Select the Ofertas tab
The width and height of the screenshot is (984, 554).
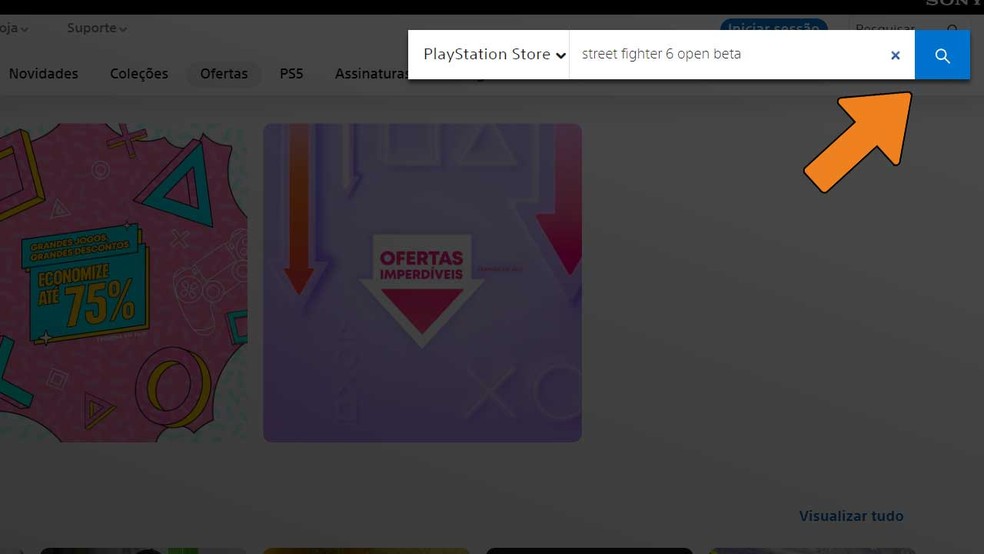(x=223, y=74)
